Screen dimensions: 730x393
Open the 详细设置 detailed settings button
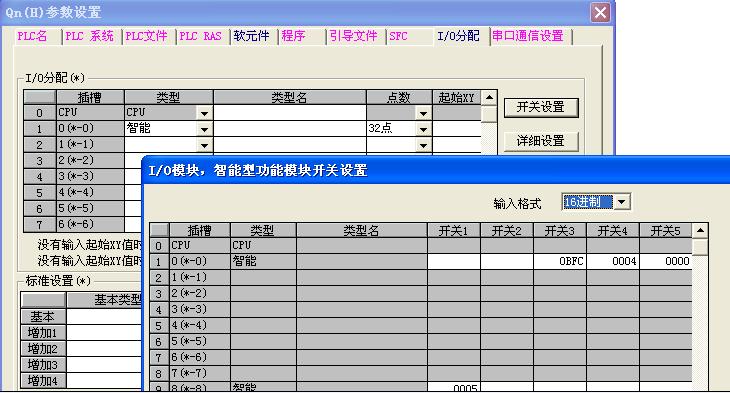(541, 141)
